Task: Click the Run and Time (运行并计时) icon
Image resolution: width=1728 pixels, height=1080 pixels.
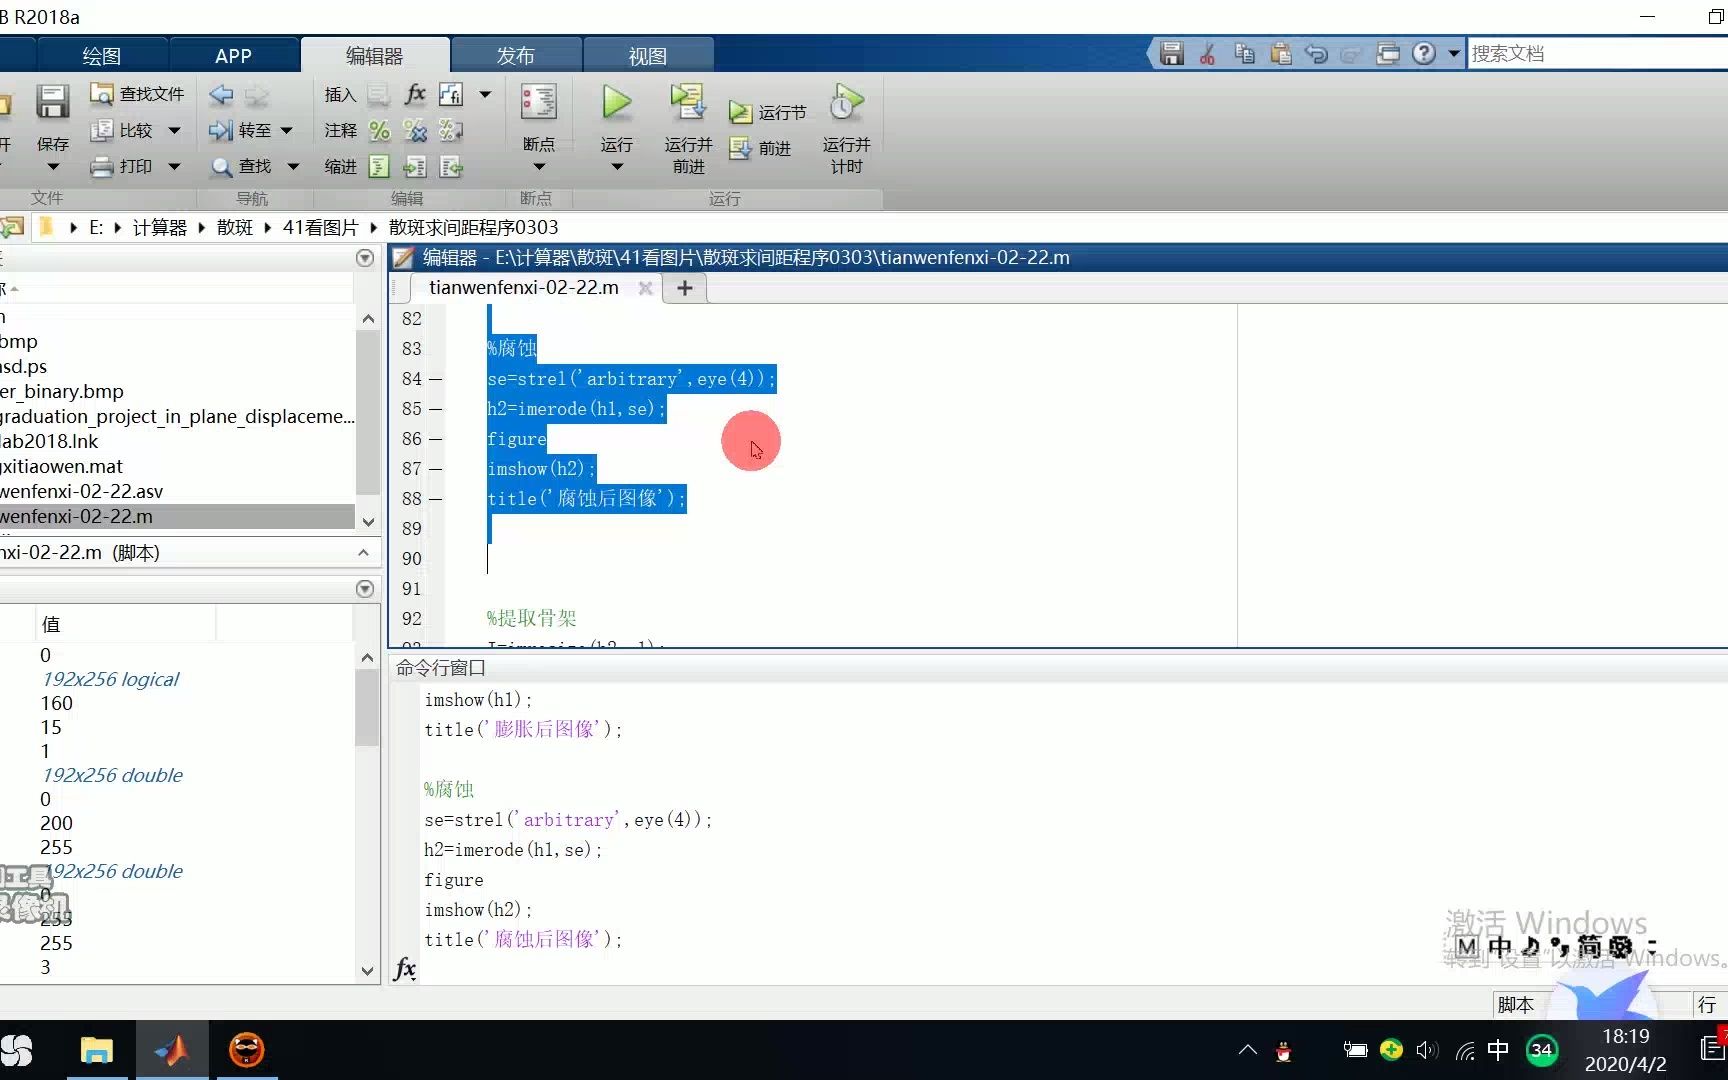Action: click(846, 102)
